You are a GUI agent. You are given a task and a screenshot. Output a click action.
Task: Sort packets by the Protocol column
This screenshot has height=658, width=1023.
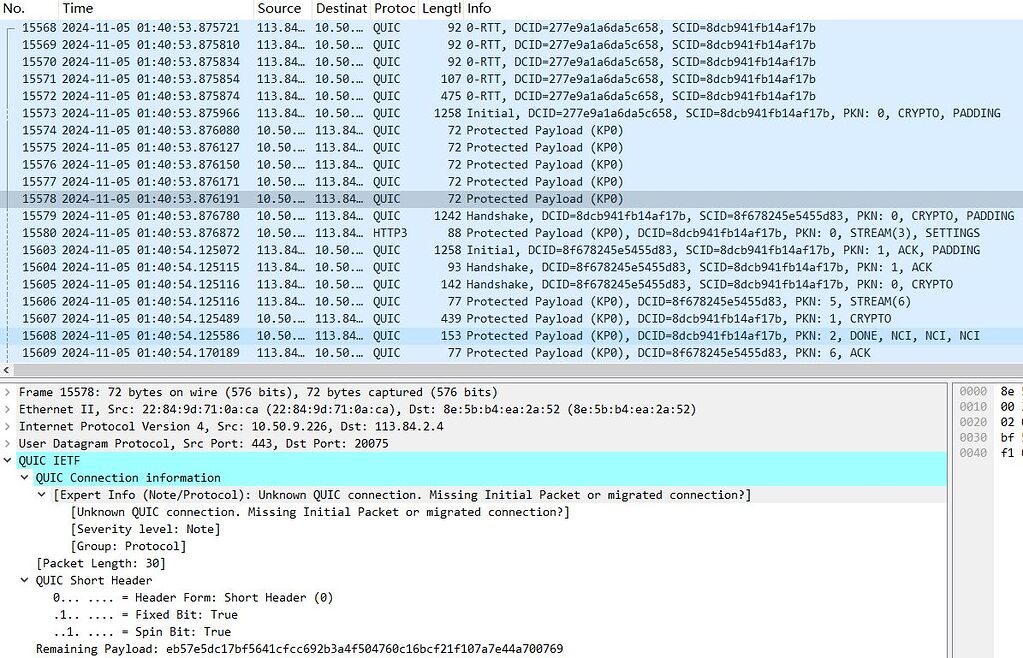(394, 8)
